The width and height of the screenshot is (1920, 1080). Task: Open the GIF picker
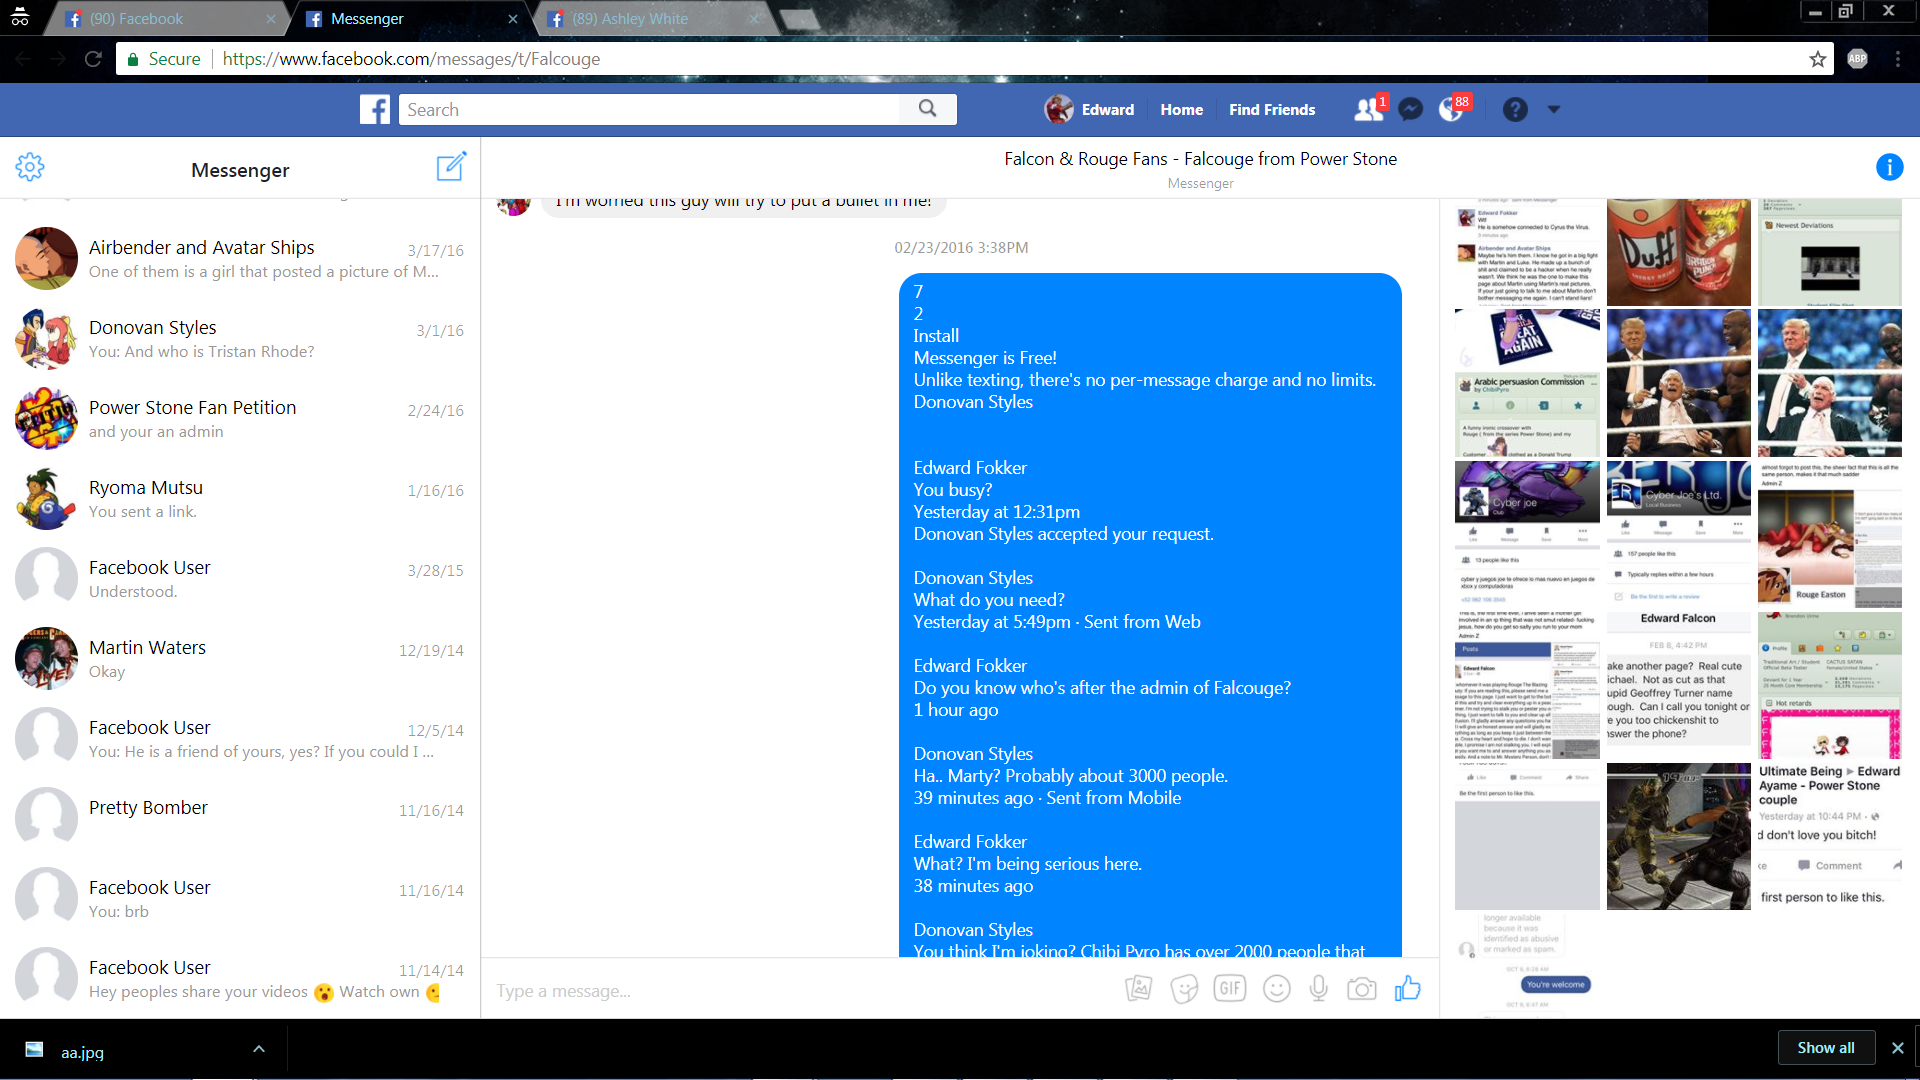point(1230,989)
